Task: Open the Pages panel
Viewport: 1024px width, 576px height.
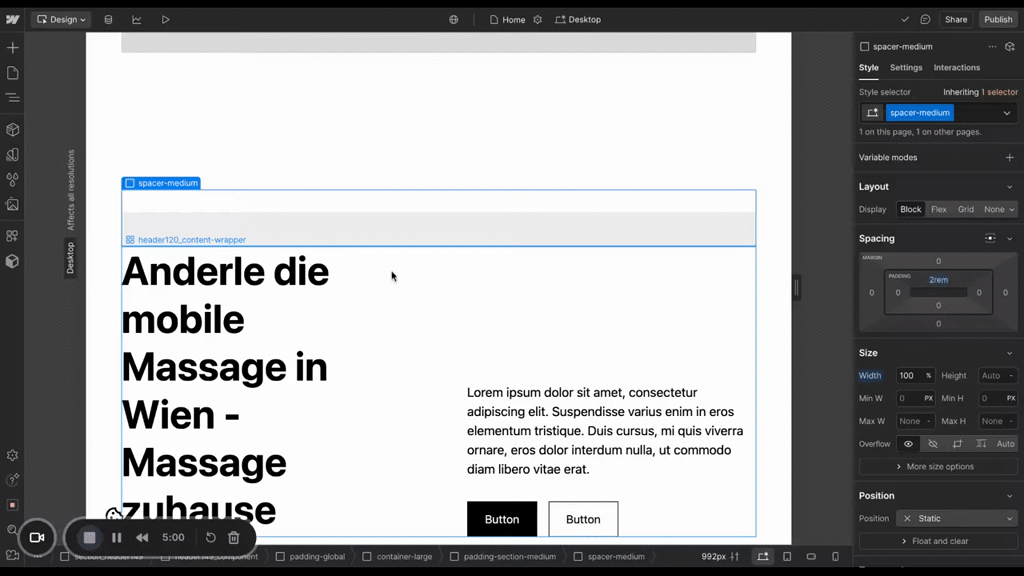Action: coord(12,73)
